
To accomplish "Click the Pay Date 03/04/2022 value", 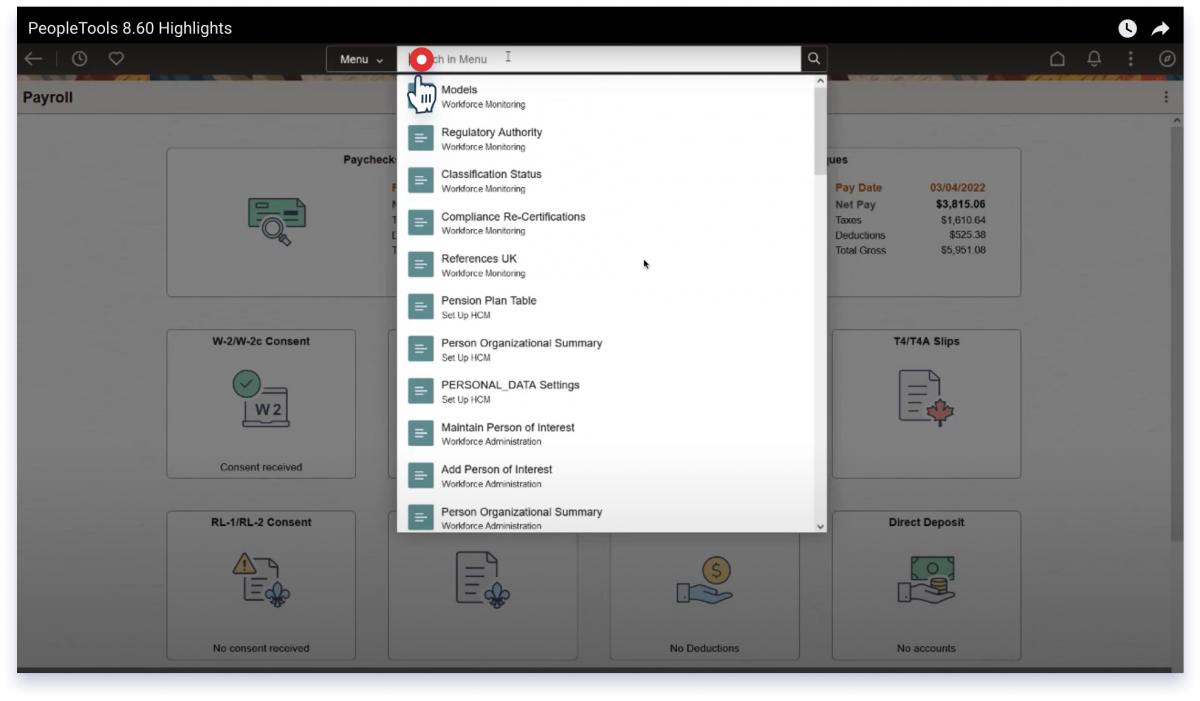I will tap(958, 187).
